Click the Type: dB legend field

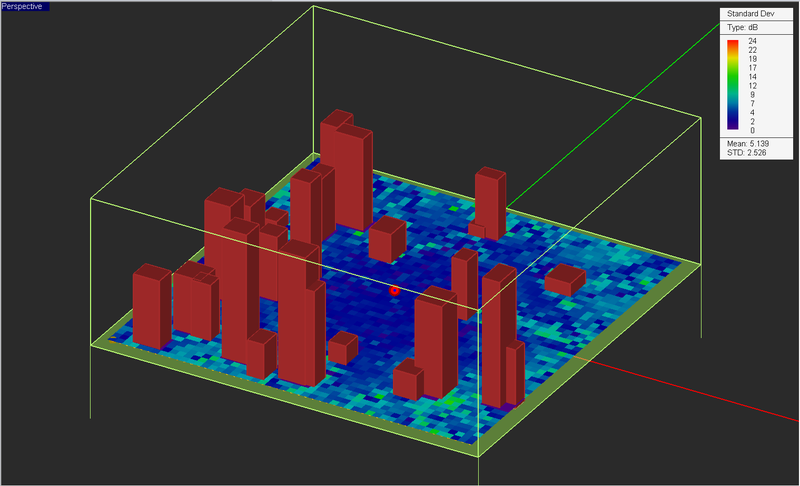pyautogui.click(x=742, y=27)
